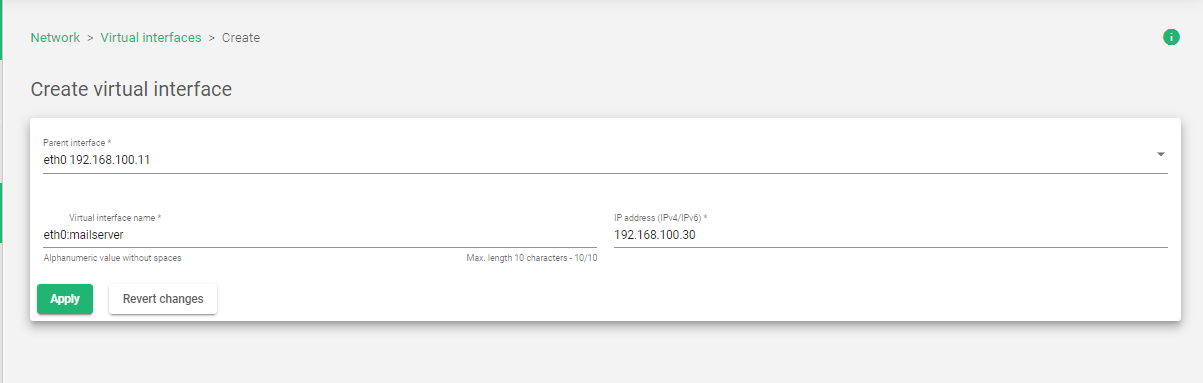Click the Create virtual interface heading
The width and height of the screenshot is (1203, 383).
coord(131,89)
